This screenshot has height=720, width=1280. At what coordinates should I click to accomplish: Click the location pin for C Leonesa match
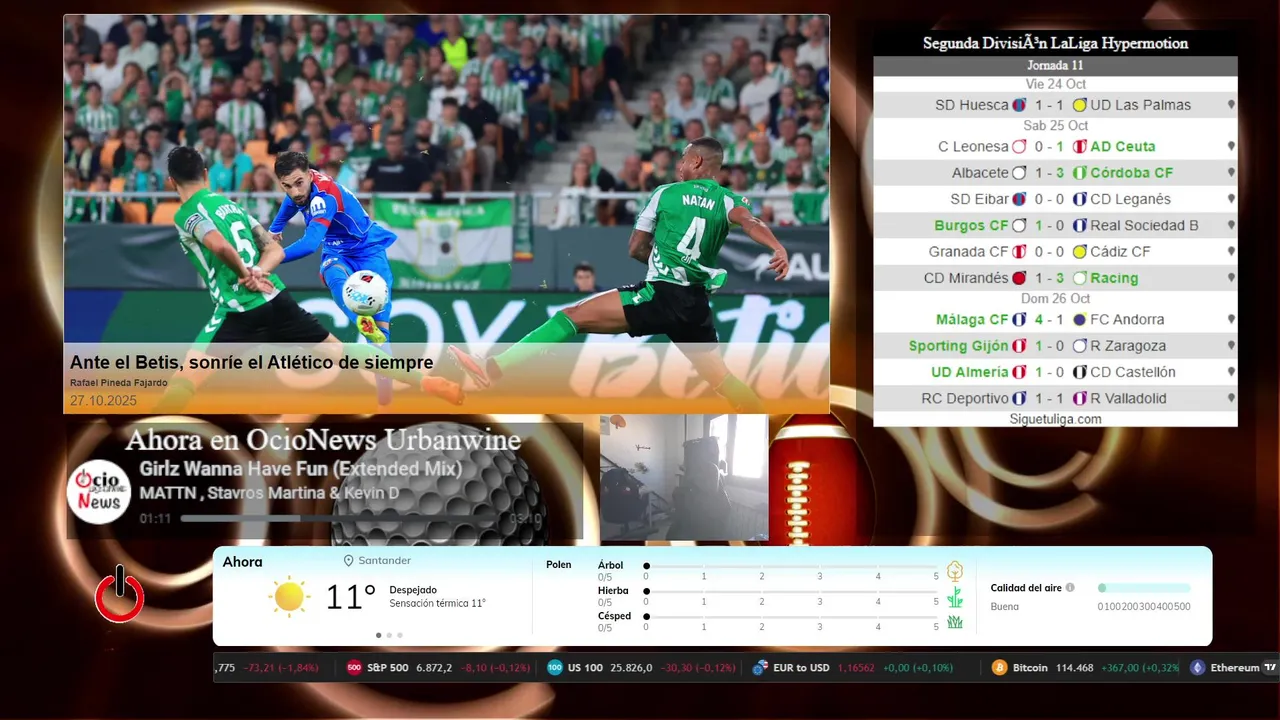pos(1231,146)
